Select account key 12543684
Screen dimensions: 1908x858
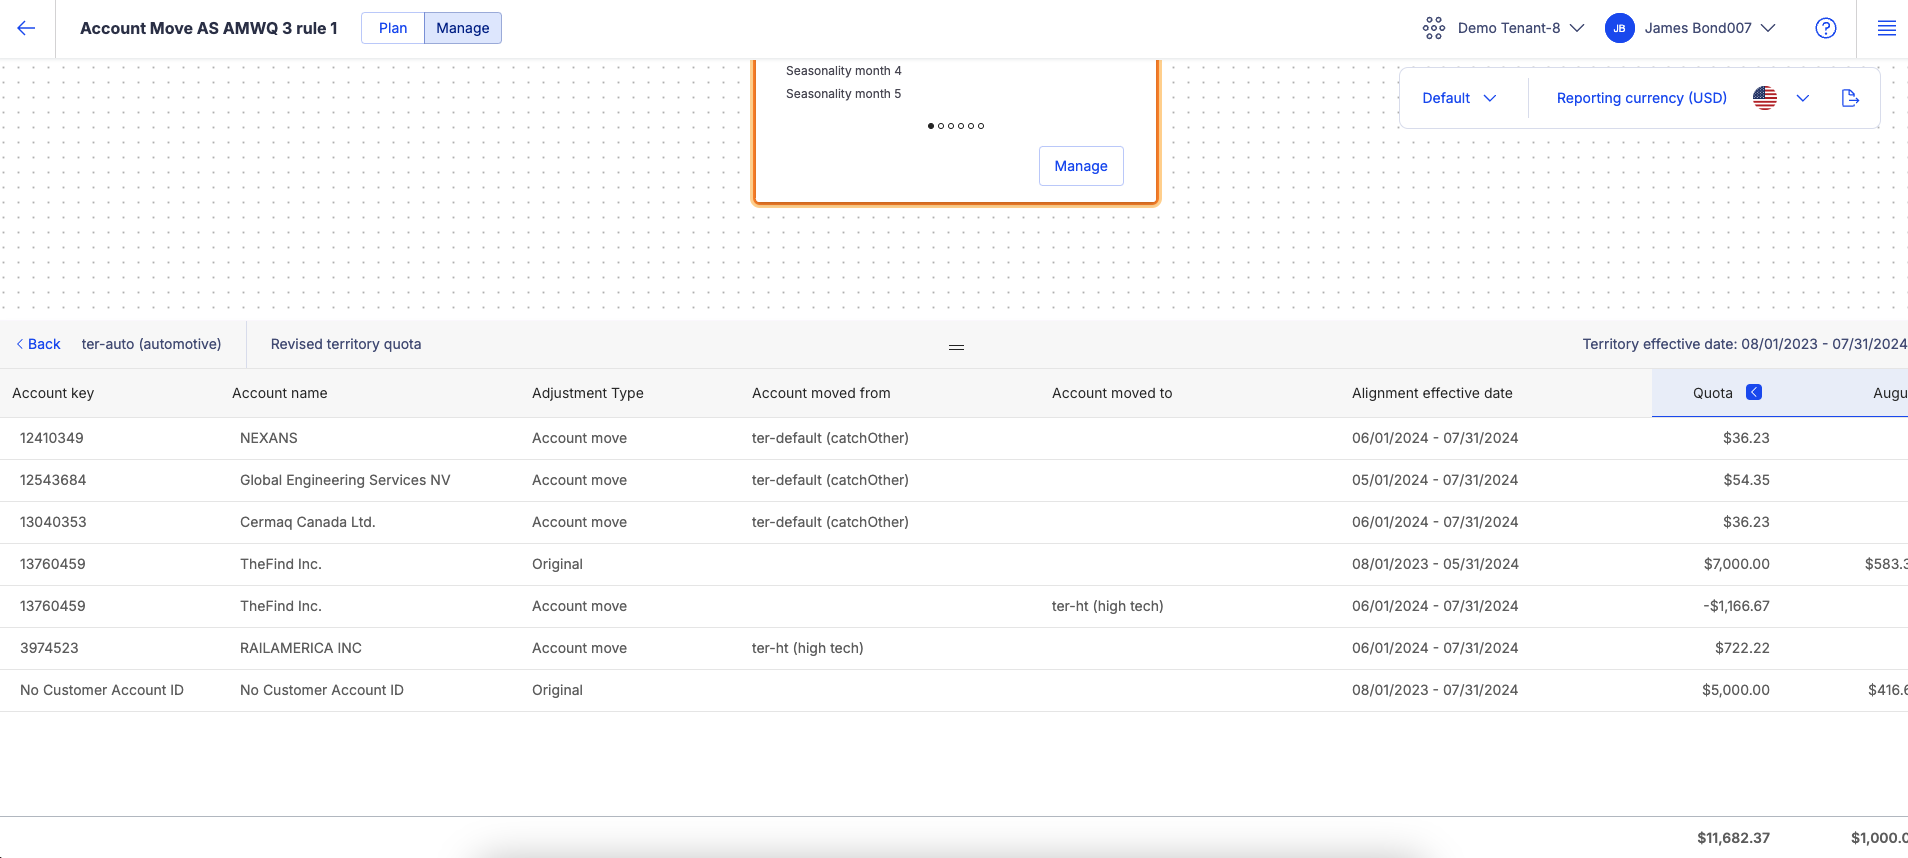point(53,480)
